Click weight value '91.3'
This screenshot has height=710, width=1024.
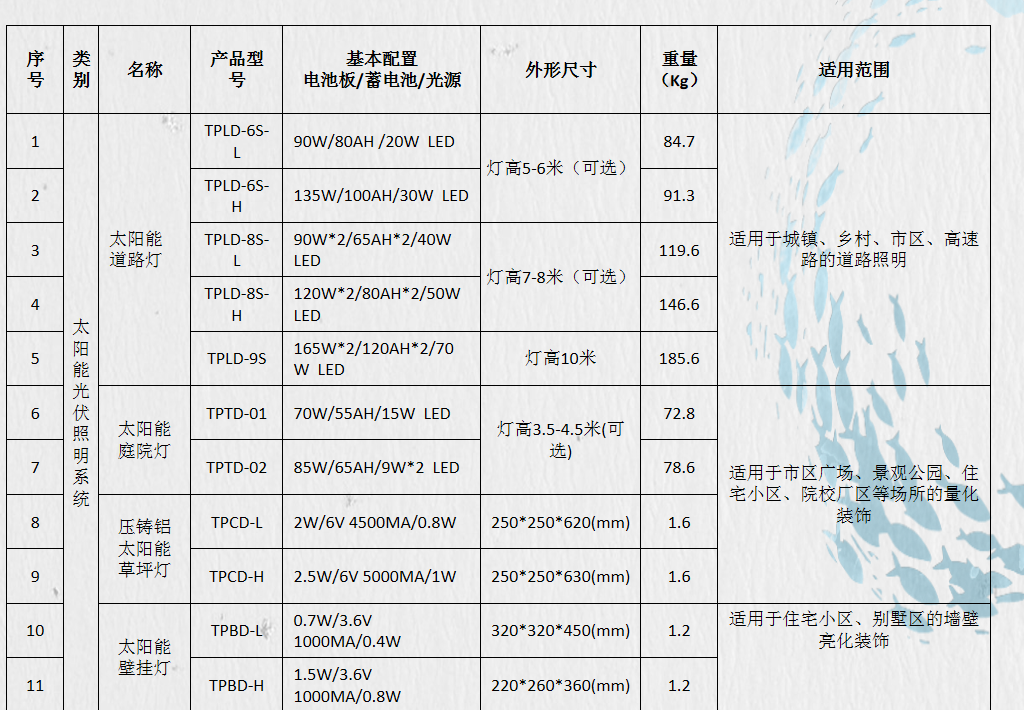tap(679, 195)
